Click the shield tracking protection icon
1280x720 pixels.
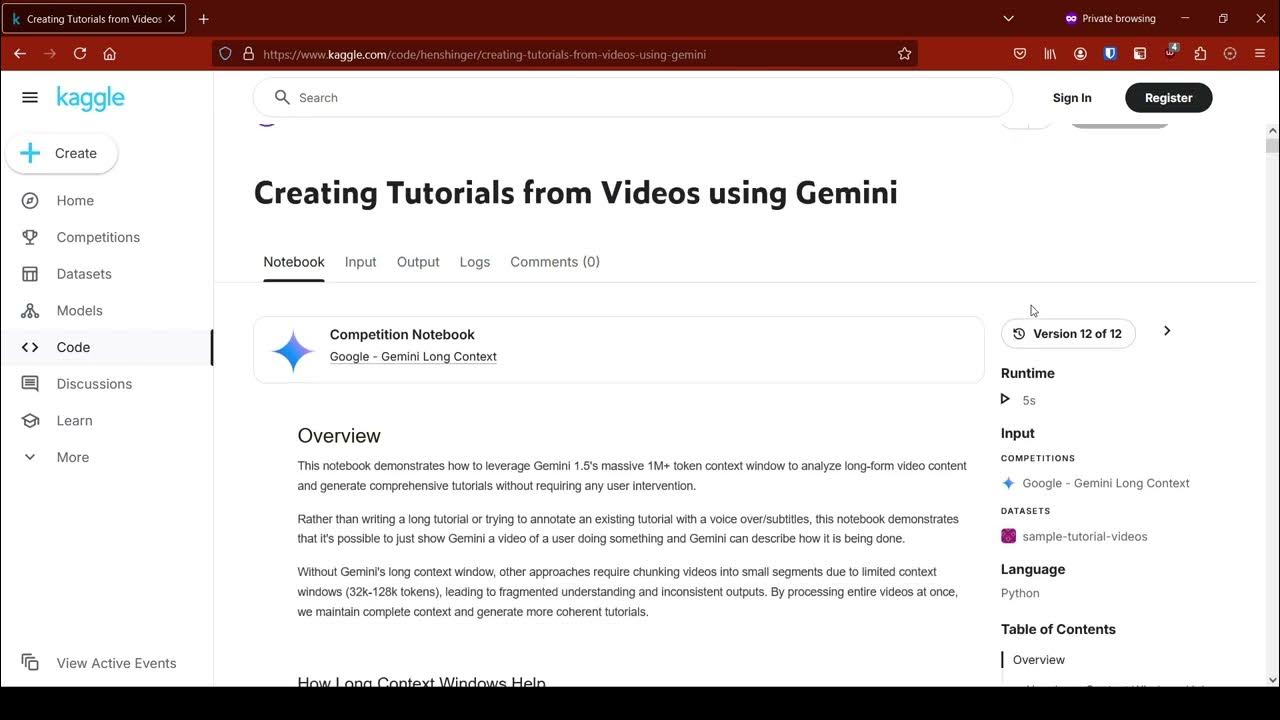point(225,54)
